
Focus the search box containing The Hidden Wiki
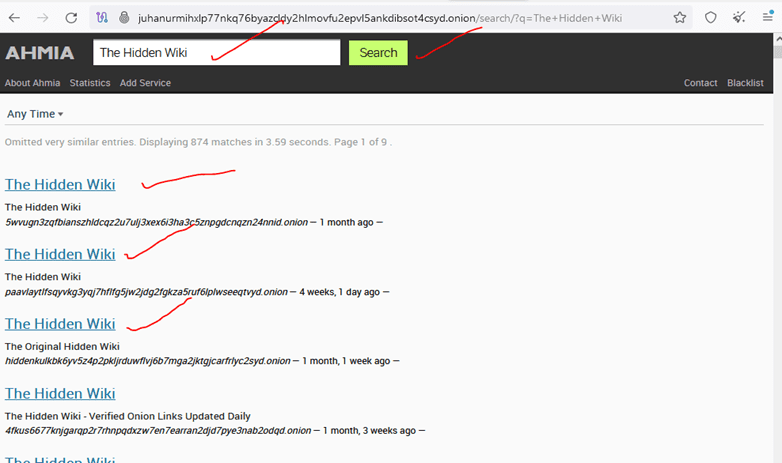pyautogui.click(x=216, y=52)
